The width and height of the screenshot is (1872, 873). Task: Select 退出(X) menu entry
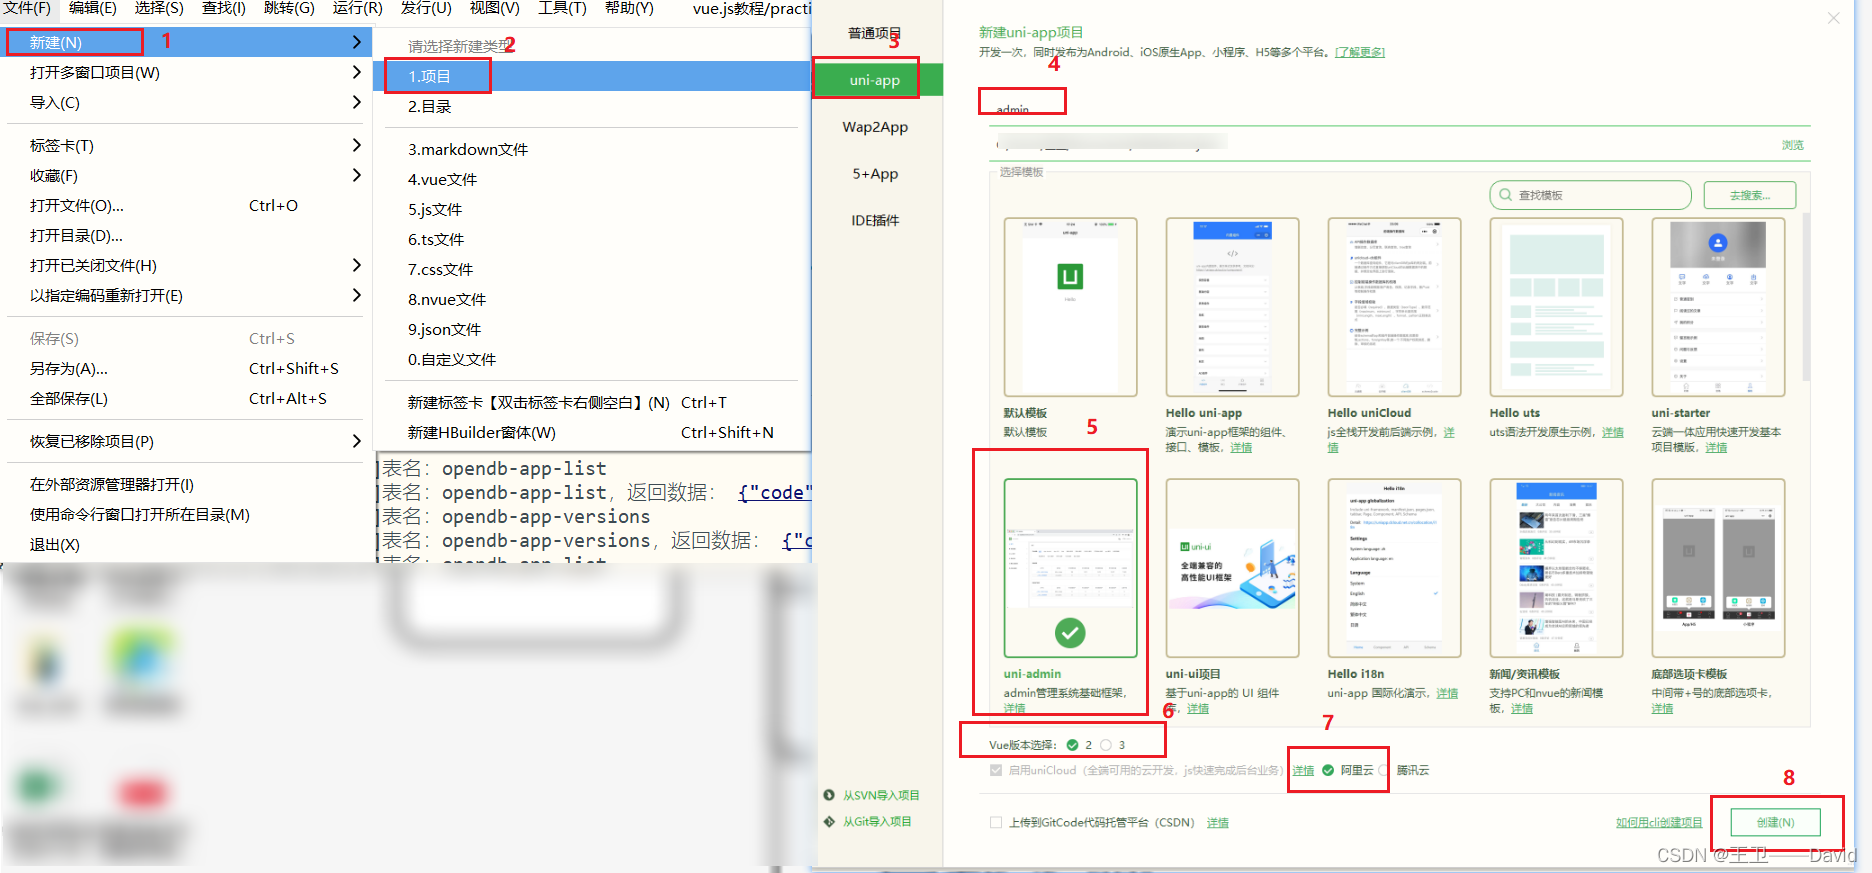pos(185,544)
